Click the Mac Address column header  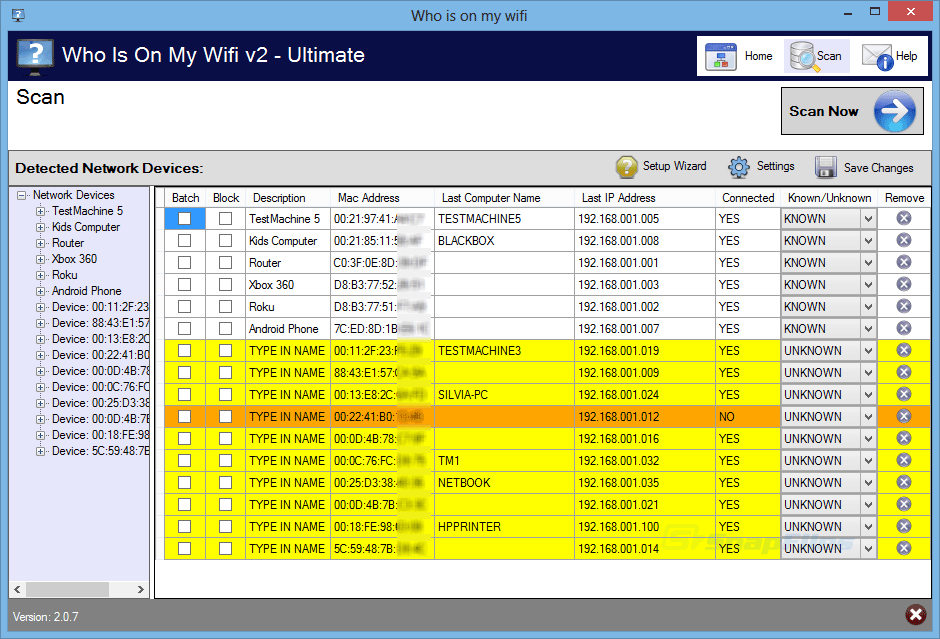(368, 198)
